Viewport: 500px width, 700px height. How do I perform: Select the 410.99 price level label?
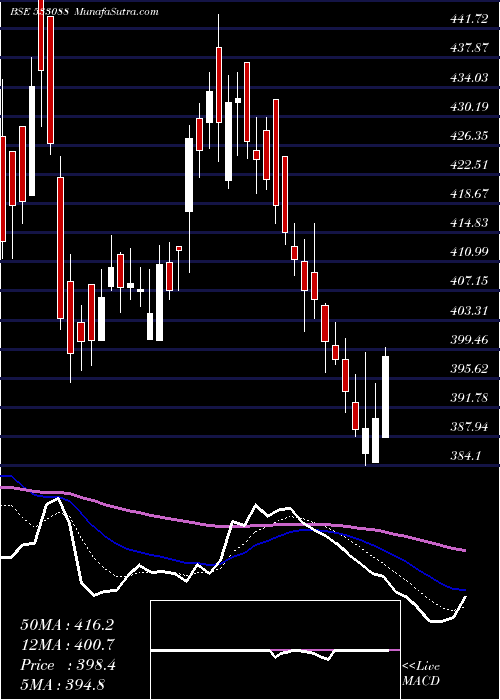pos(469,252)
